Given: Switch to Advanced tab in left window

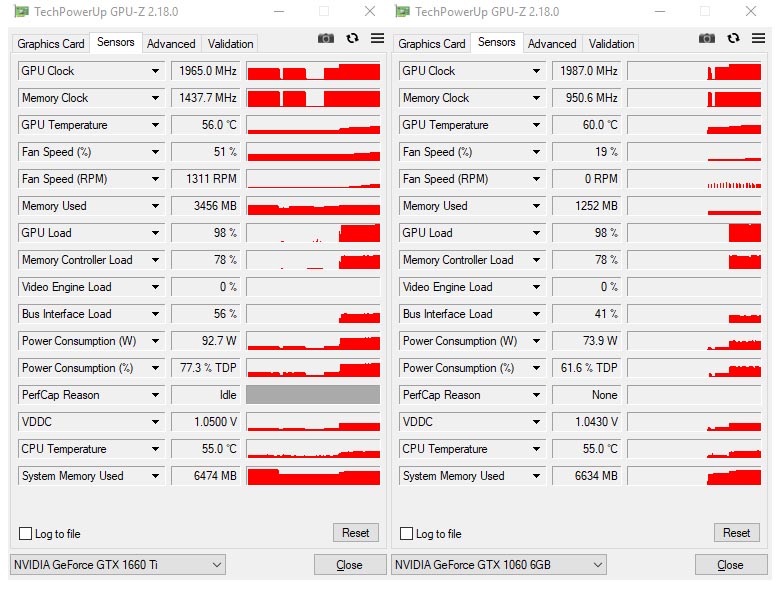Looking at the screenshot, I should tap(171, 44).
